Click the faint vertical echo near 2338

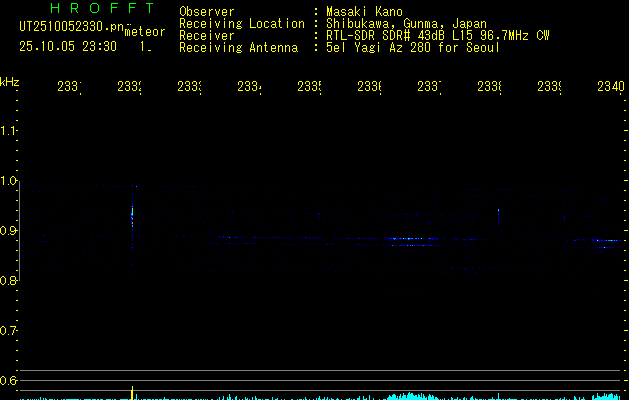499,215
